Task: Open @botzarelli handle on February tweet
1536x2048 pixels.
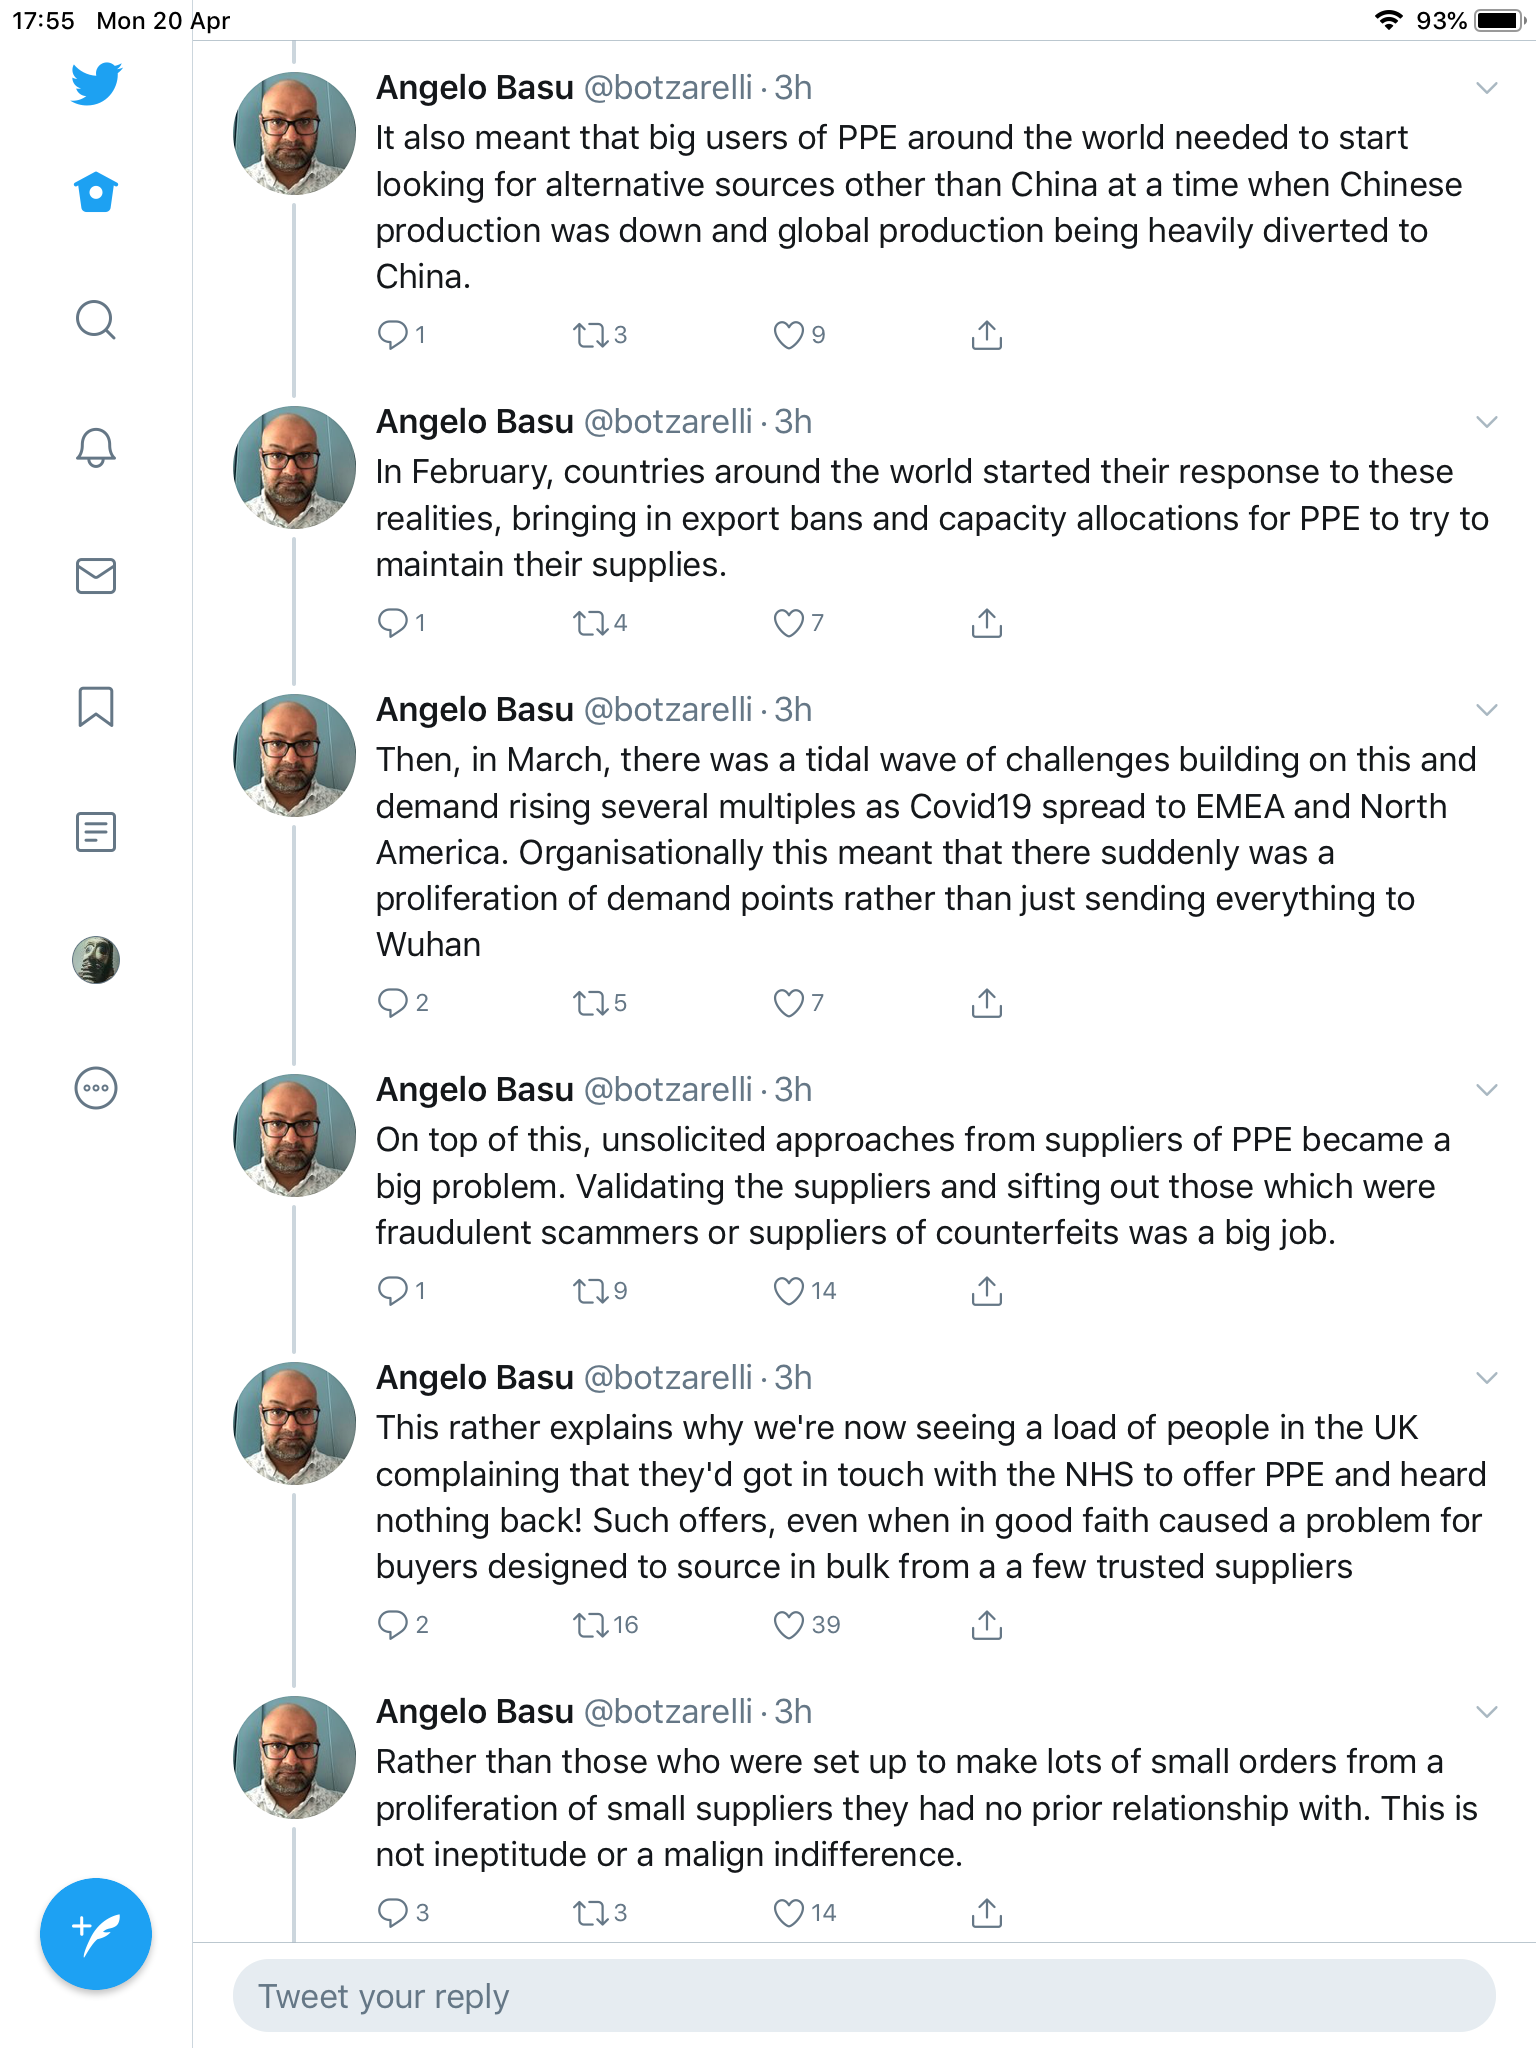Action: (668, 422)
